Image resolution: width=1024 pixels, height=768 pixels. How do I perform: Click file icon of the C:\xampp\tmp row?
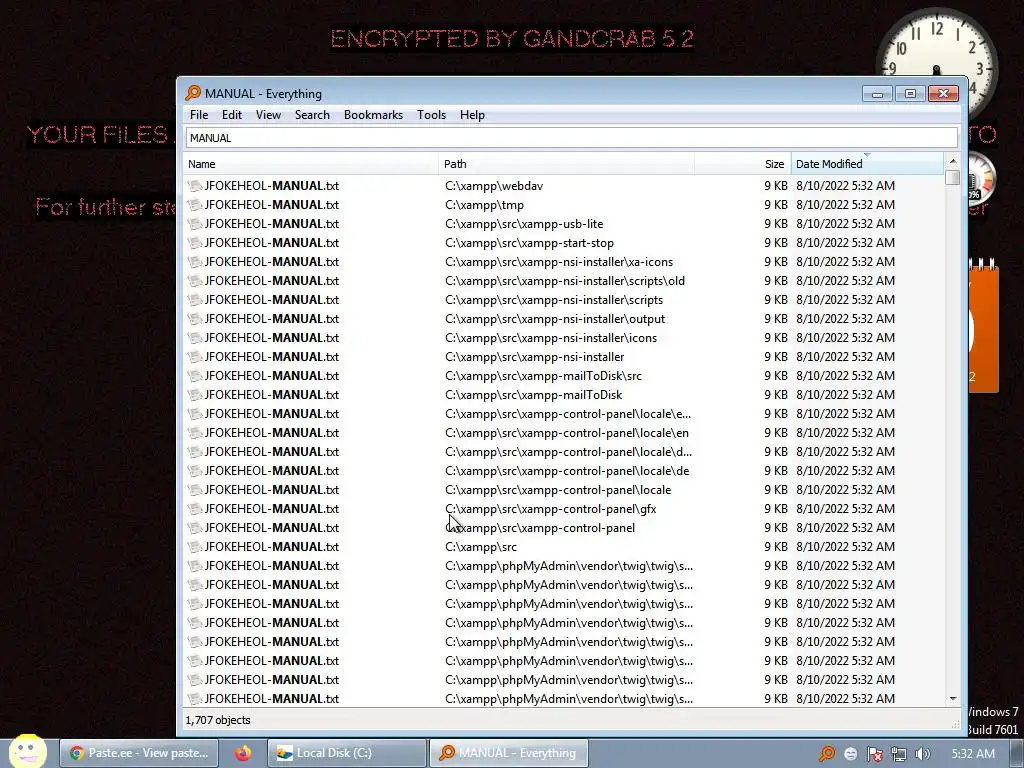[x=195, y=205]
